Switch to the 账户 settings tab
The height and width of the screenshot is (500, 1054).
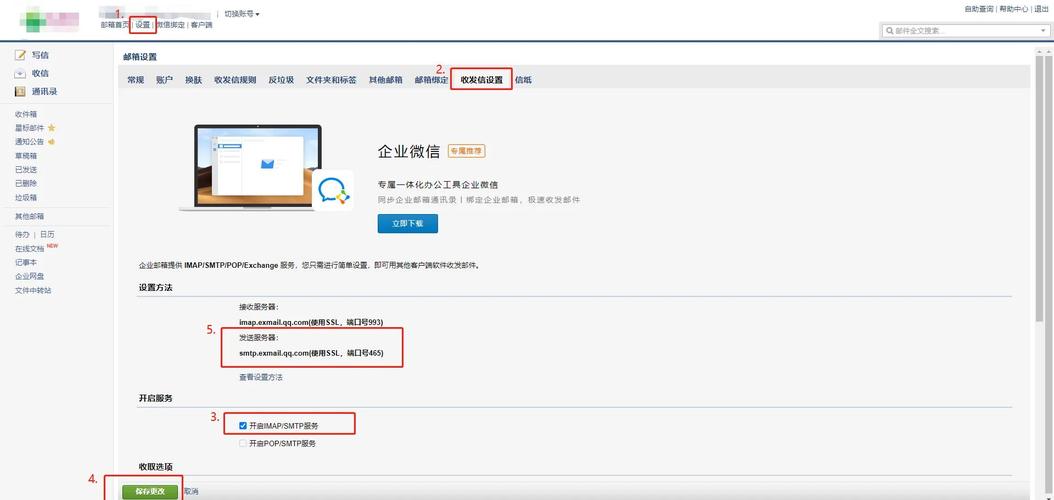click(164, 80)
